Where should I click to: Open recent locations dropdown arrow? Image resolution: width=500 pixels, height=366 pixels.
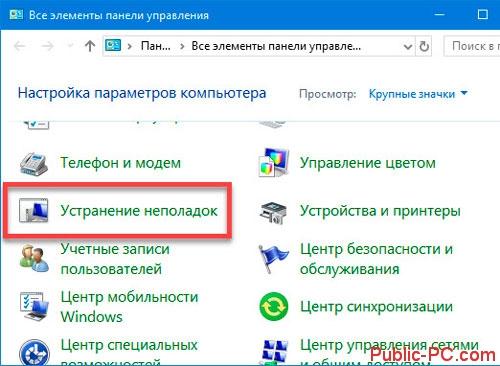pos(70,46)
